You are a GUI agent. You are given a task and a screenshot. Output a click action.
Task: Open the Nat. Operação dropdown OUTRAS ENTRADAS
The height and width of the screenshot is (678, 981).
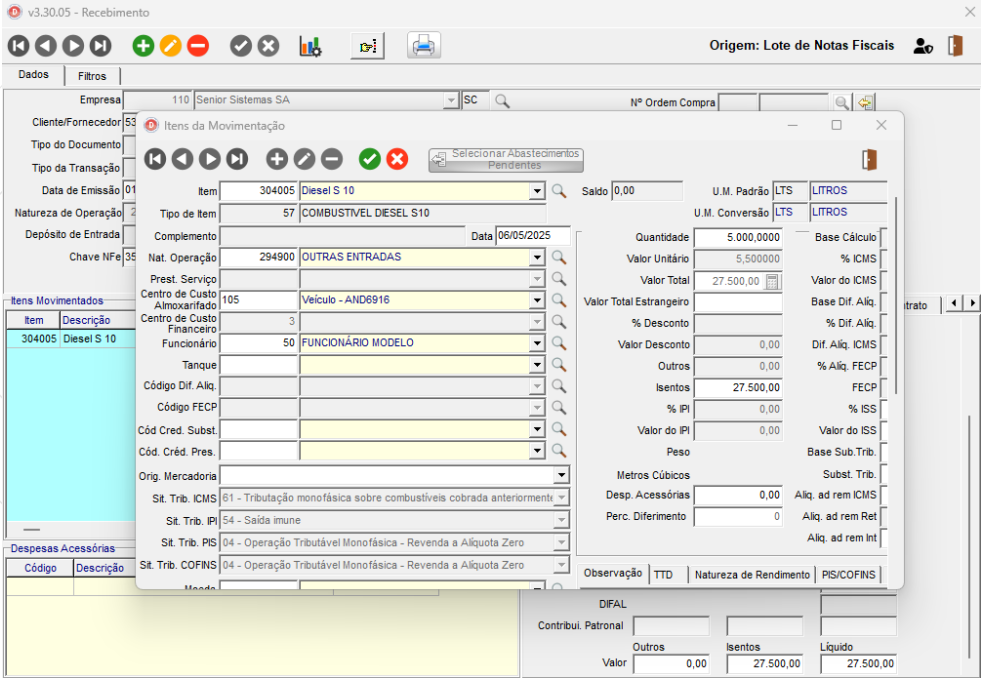(538, 257)
